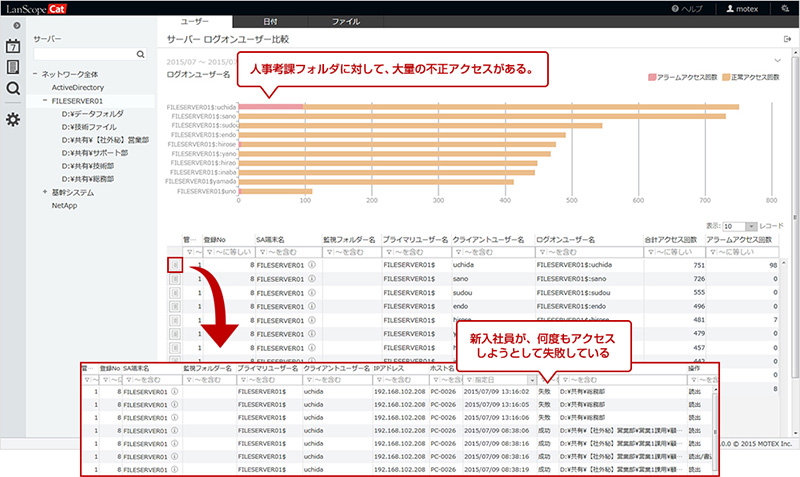Open the detail icon for the endo row
This screenshot has height=477, width=800.
[174, 307]
